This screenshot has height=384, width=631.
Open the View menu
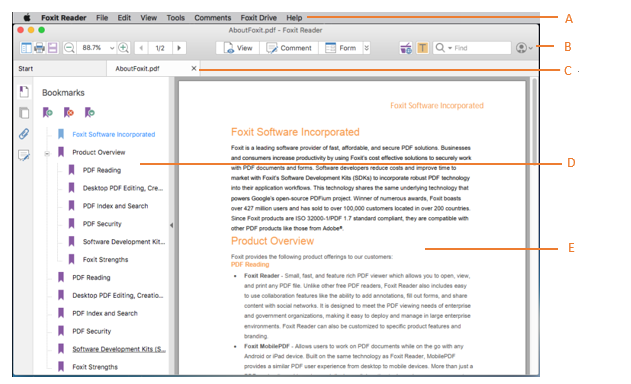pos(148,18)
